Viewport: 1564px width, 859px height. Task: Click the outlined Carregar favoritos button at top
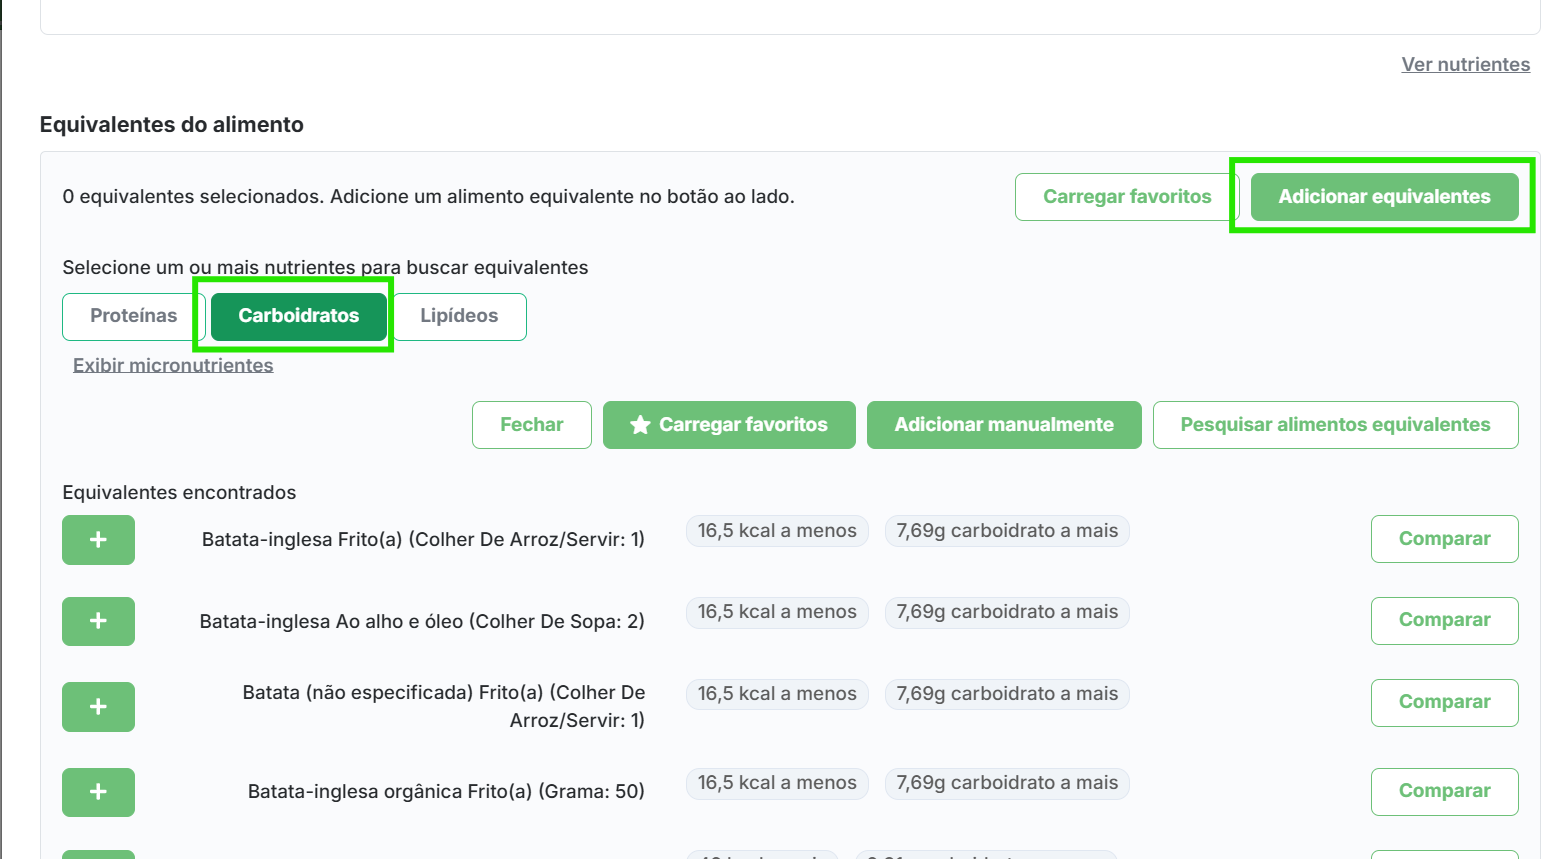(x=1126, y=197)
